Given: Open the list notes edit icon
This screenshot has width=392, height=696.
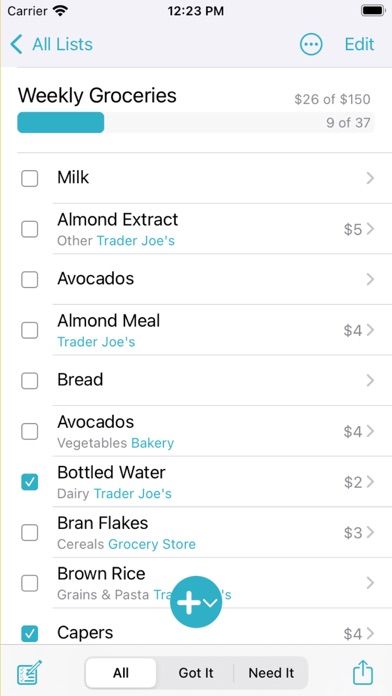Looking at the screenshot, I should point(29,673).
